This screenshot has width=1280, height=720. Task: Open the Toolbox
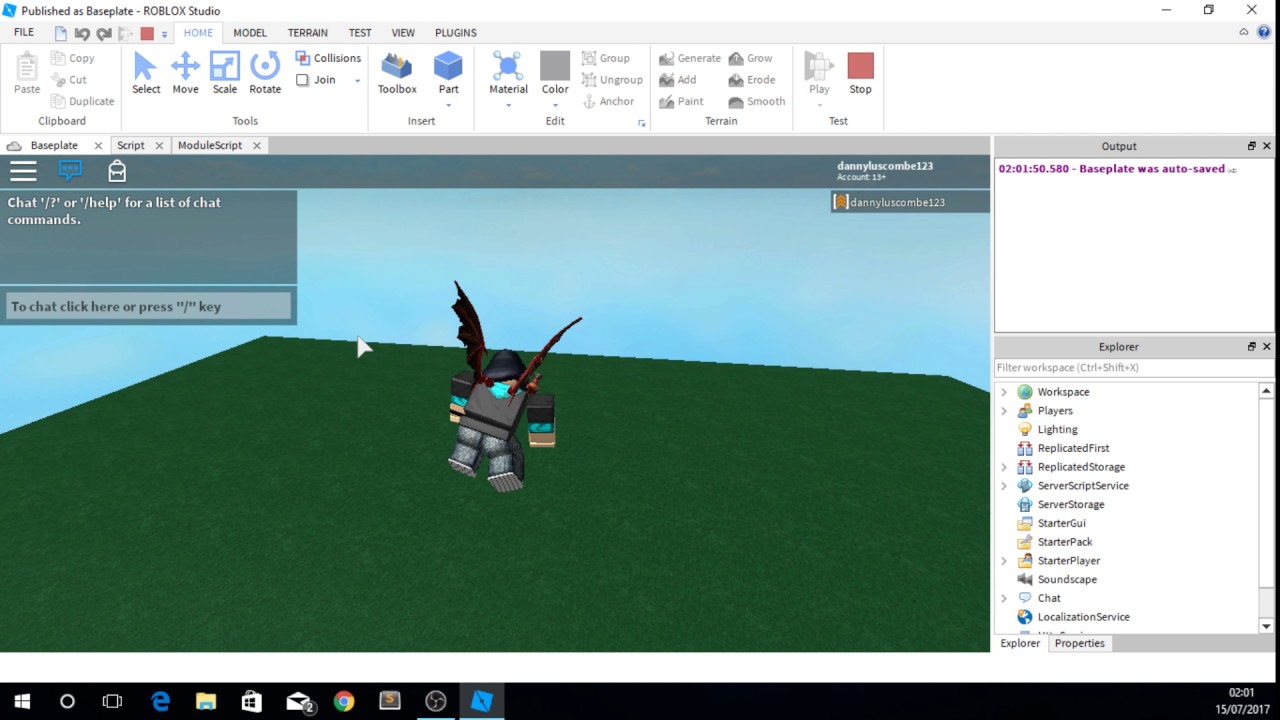coord(397,72)
